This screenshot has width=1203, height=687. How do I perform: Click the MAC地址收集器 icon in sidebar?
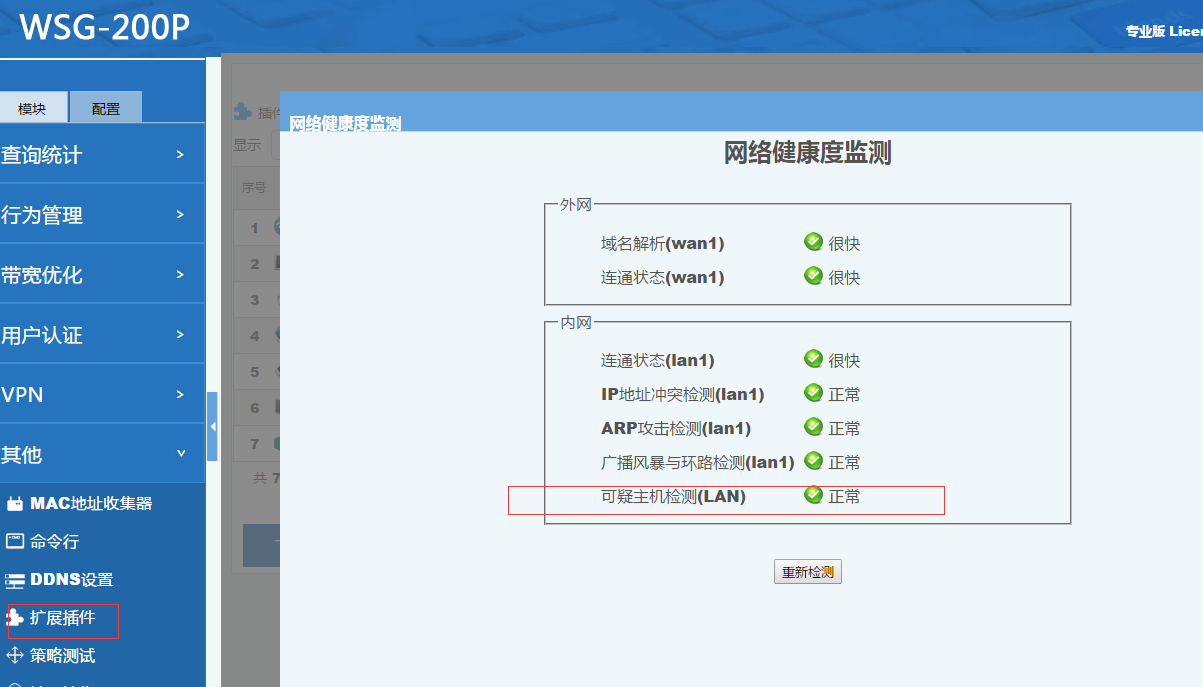tap(14, 503)
